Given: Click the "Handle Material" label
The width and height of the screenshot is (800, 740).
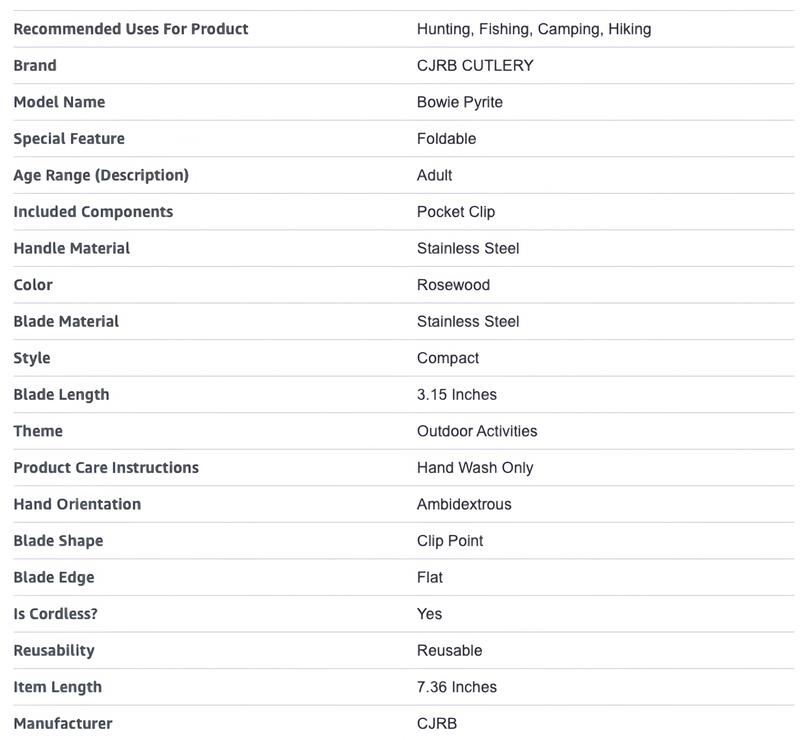Looking at the screenshot, I should coord(72,248).
